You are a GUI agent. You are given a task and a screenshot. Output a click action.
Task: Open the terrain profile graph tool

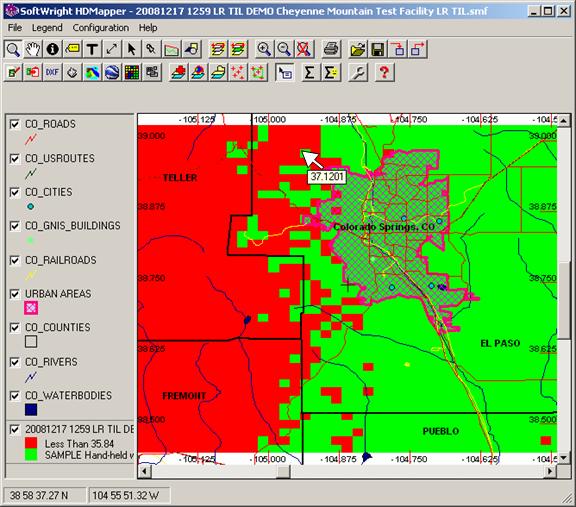click(171, 49)
